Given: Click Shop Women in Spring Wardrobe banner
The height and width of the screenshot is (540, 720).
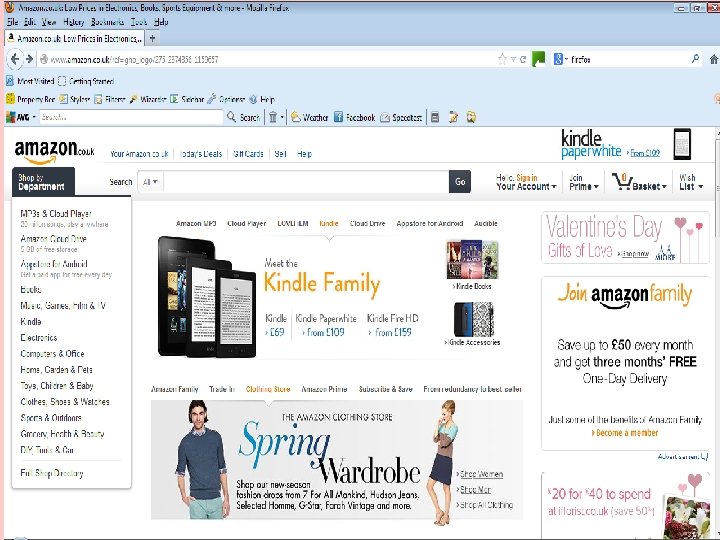Looking at the screenshot, I should tap(481, 474).
